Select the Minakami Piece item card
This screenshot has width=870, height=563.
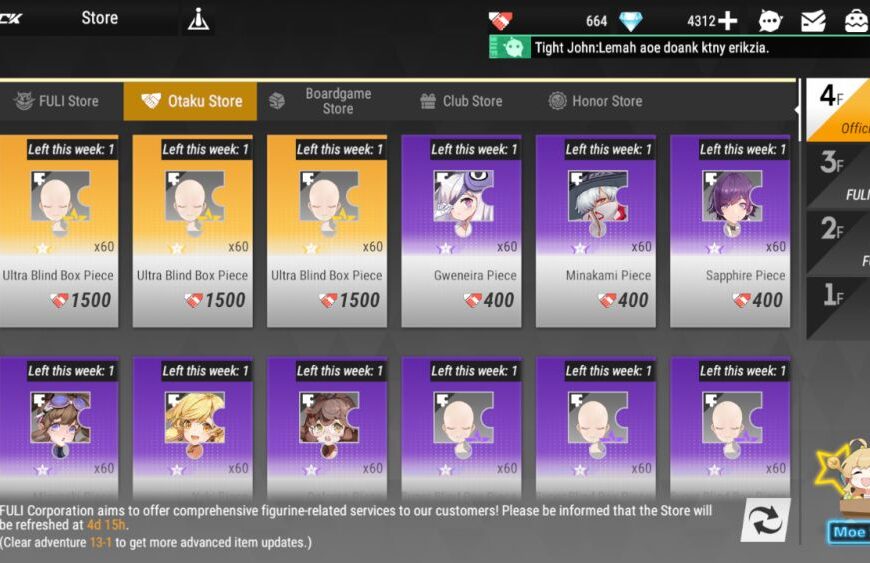[595, 231]
